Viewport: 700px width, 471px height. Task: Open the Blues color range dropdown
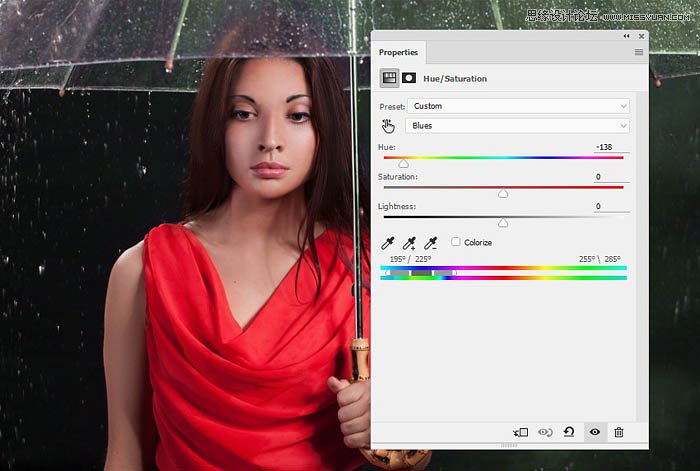(517, 126)
